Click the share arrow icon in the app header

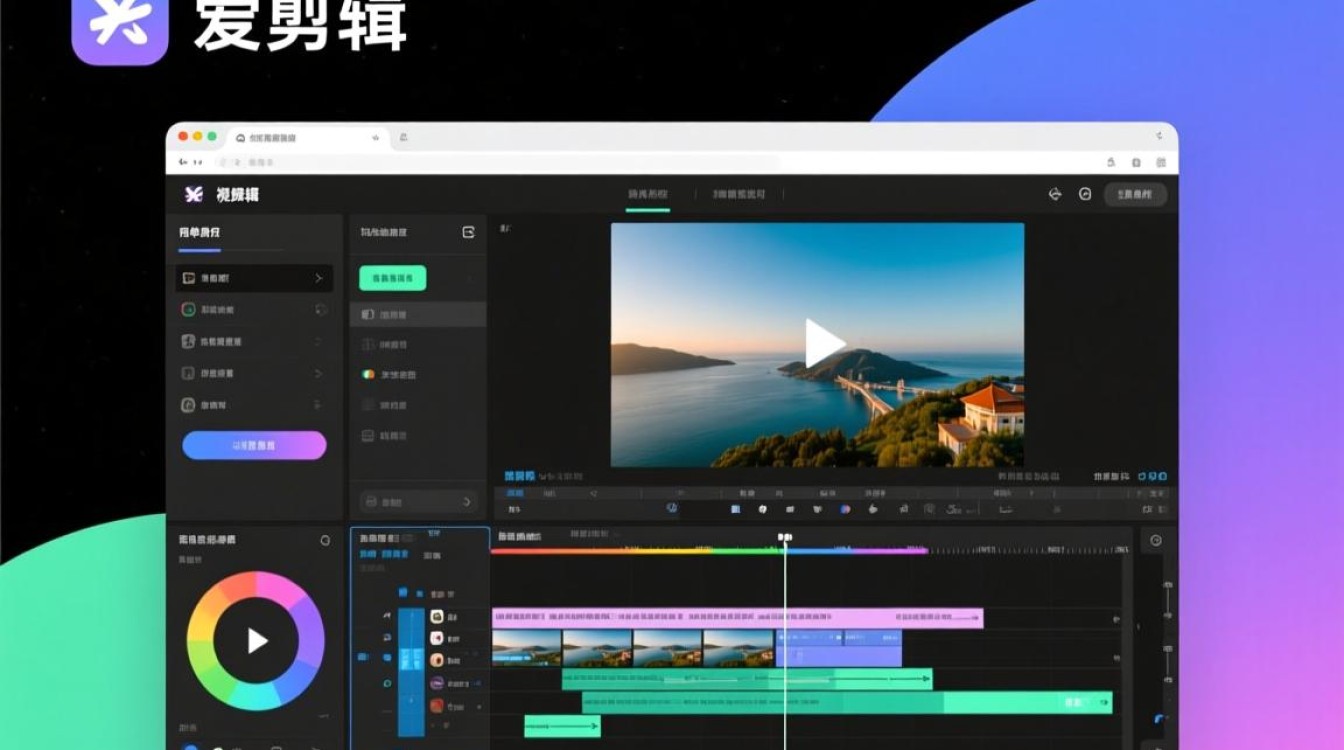click(x=1054, y=194)
